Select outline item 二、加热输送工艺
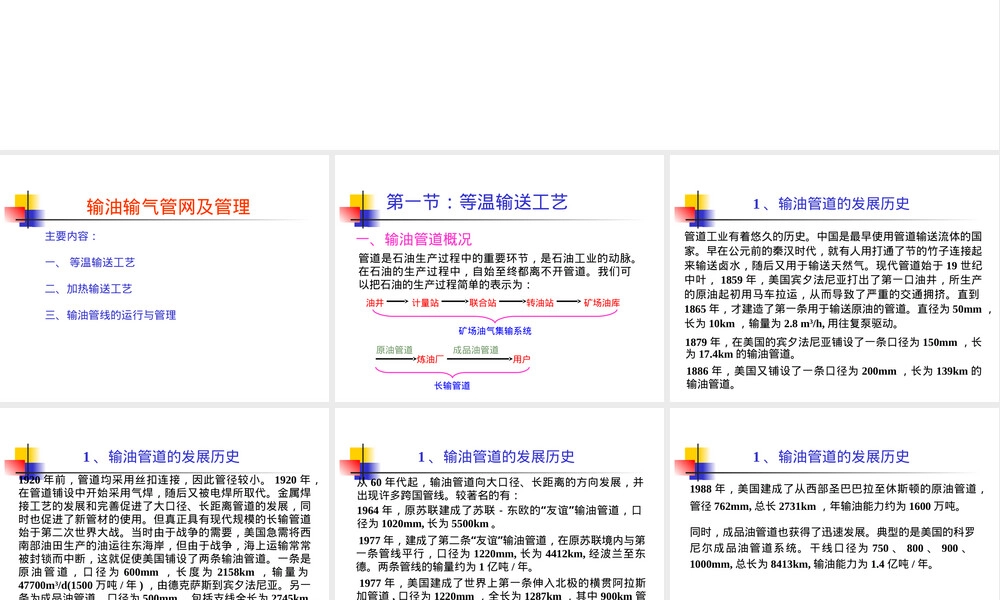The image size is (1000, 600). (x=89, y=288)
